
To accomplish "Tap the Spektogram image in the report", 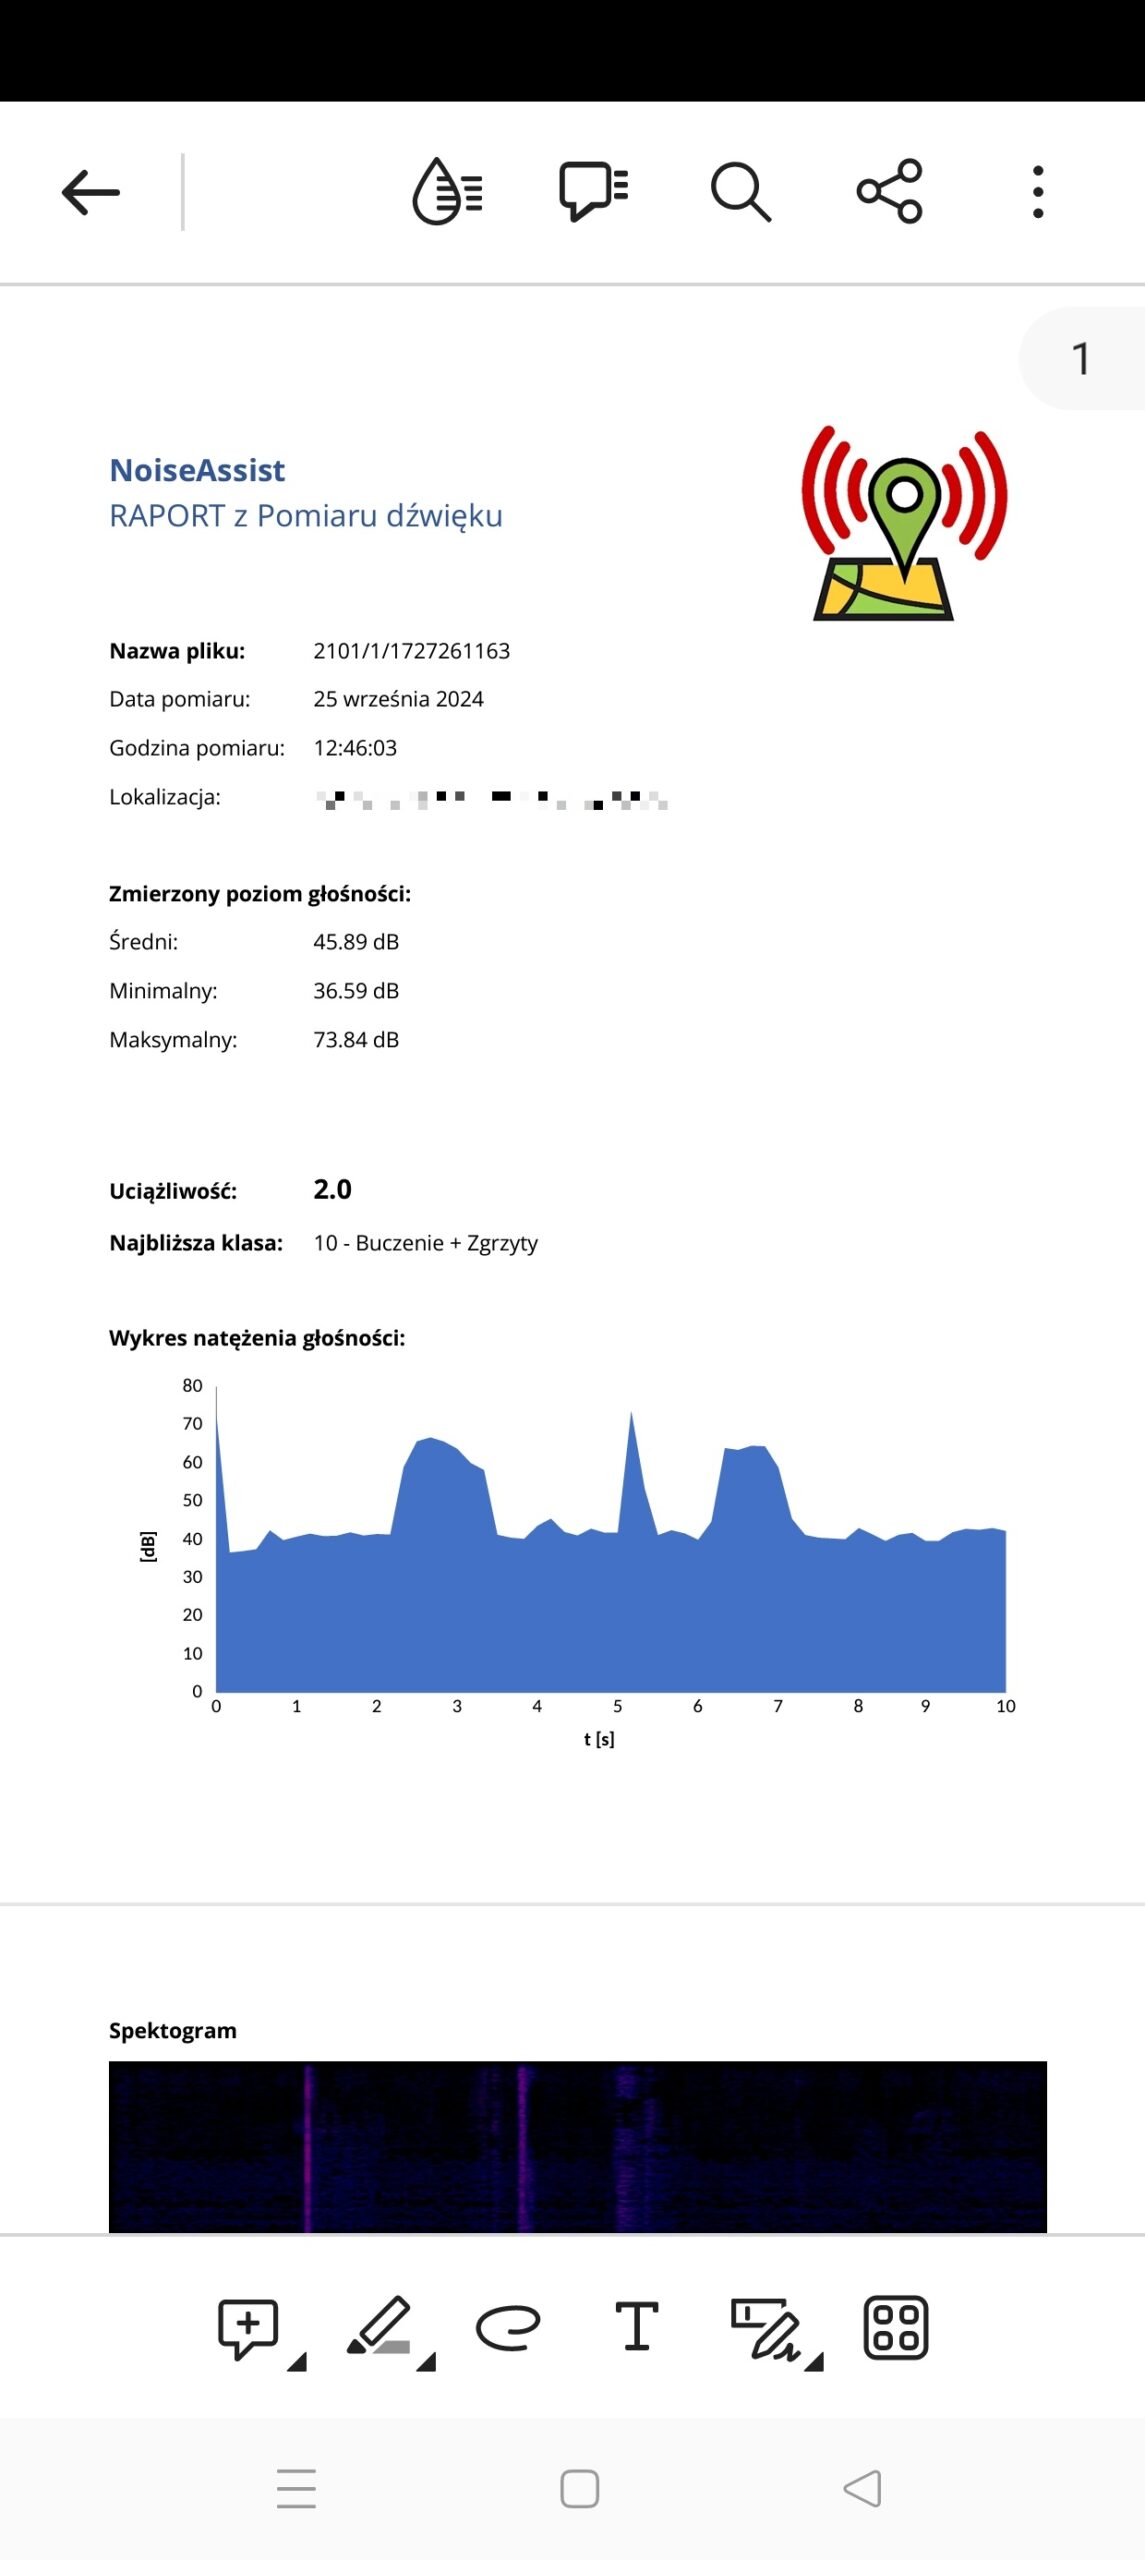I will (577, 2146).
